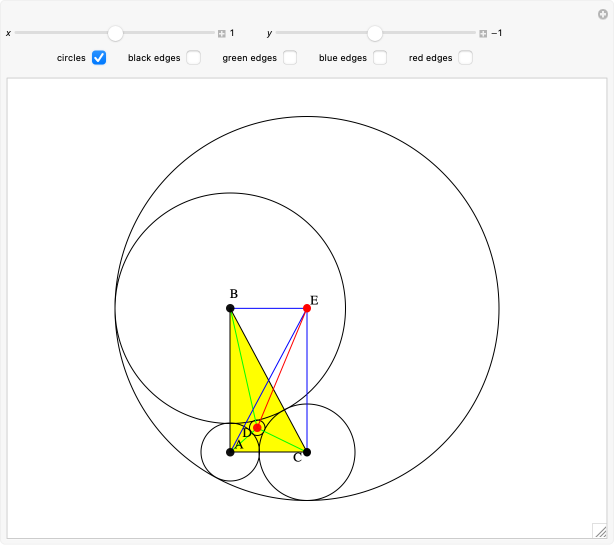Open the panel options plus icon at top right
This screenshot has width=614, height=546.
(603, 12)
